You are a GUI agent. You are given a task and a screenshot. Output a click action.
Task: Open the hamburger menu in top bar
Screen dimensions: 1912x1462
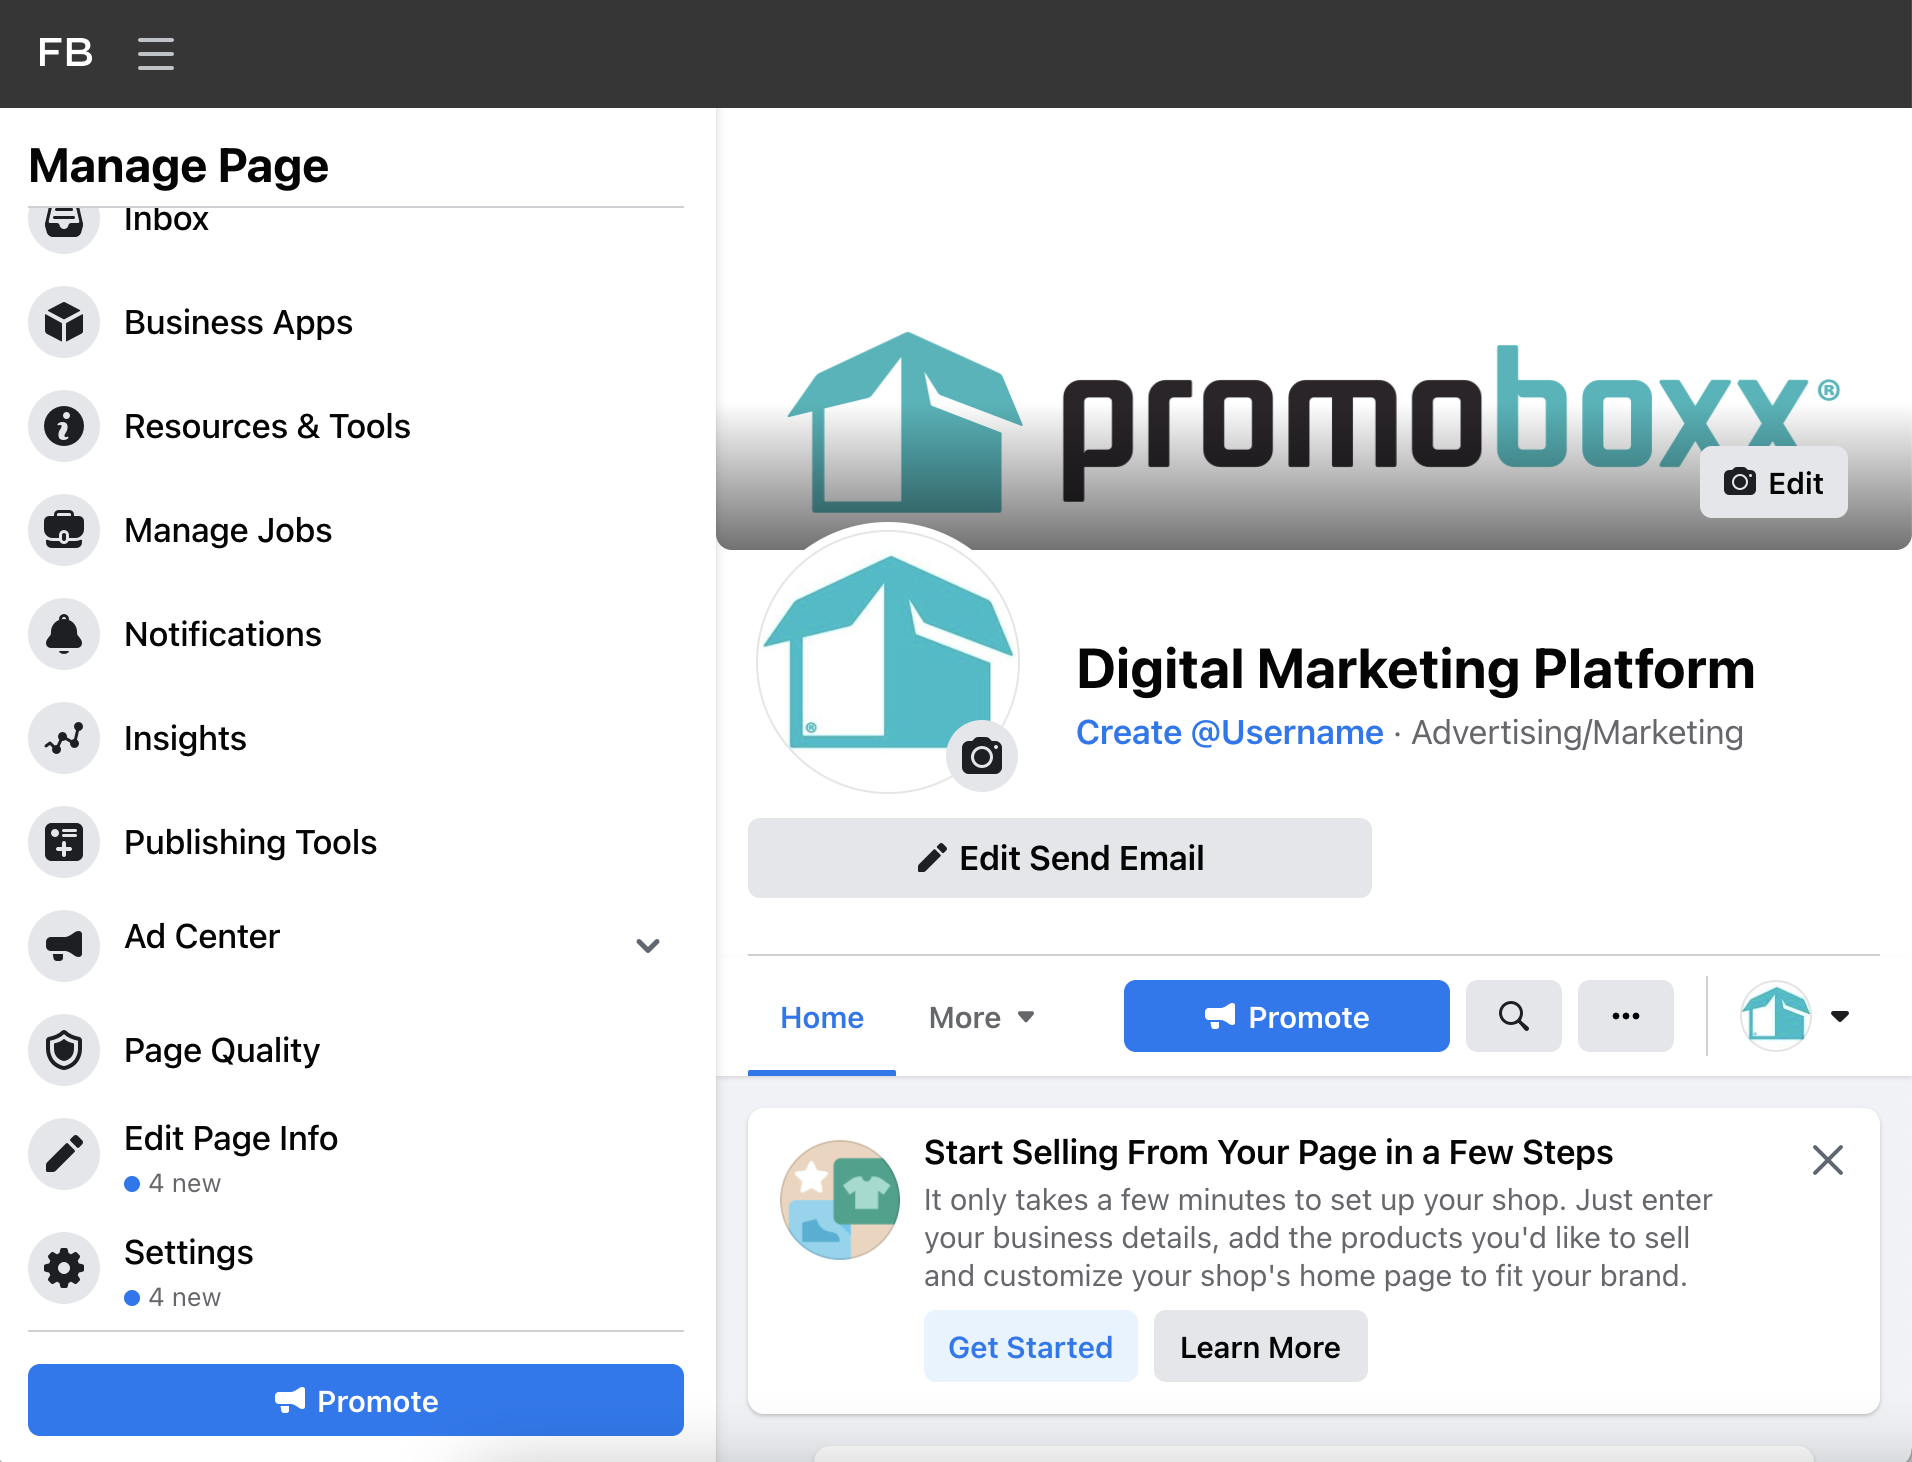[155, 53]
